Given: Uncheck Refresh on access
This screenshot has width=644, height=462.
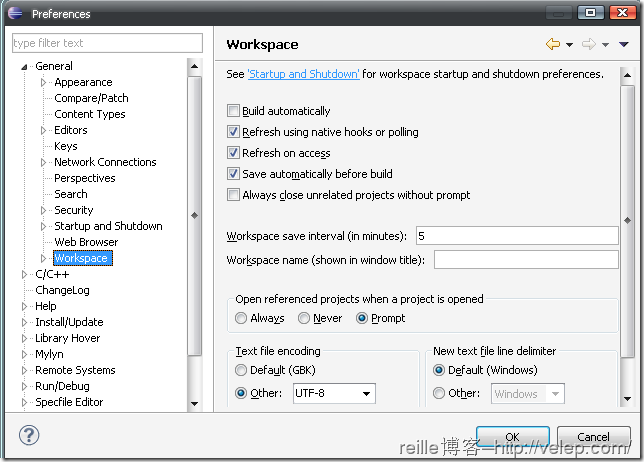Looking at the screenshot, I should pyautogui.click(x=234, y=153).
